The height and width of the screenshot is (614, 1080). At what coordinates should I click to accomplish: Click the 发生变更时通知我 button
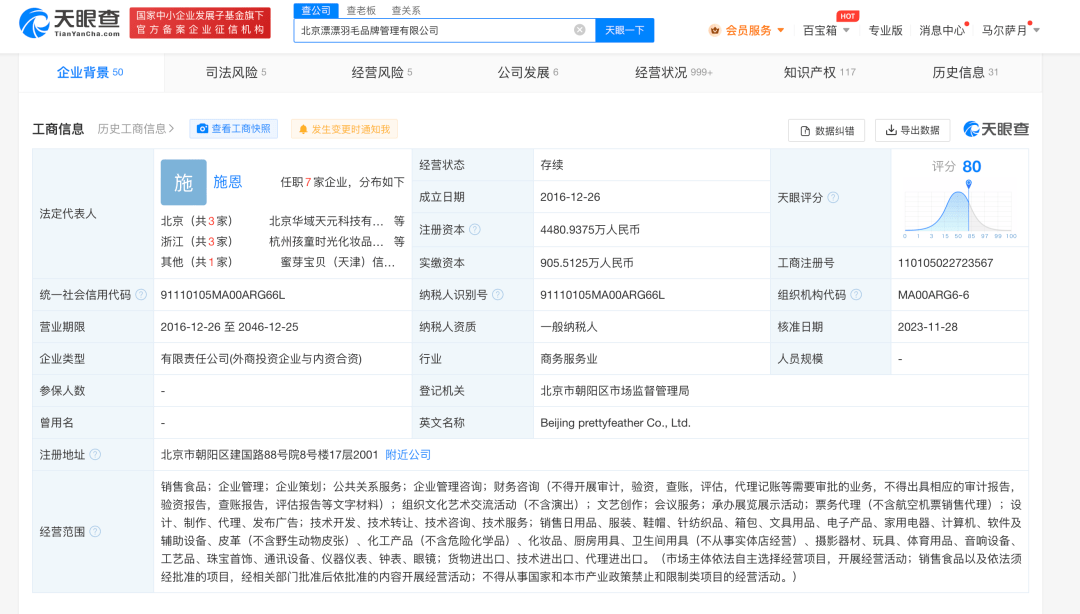[x=344, y=130]
